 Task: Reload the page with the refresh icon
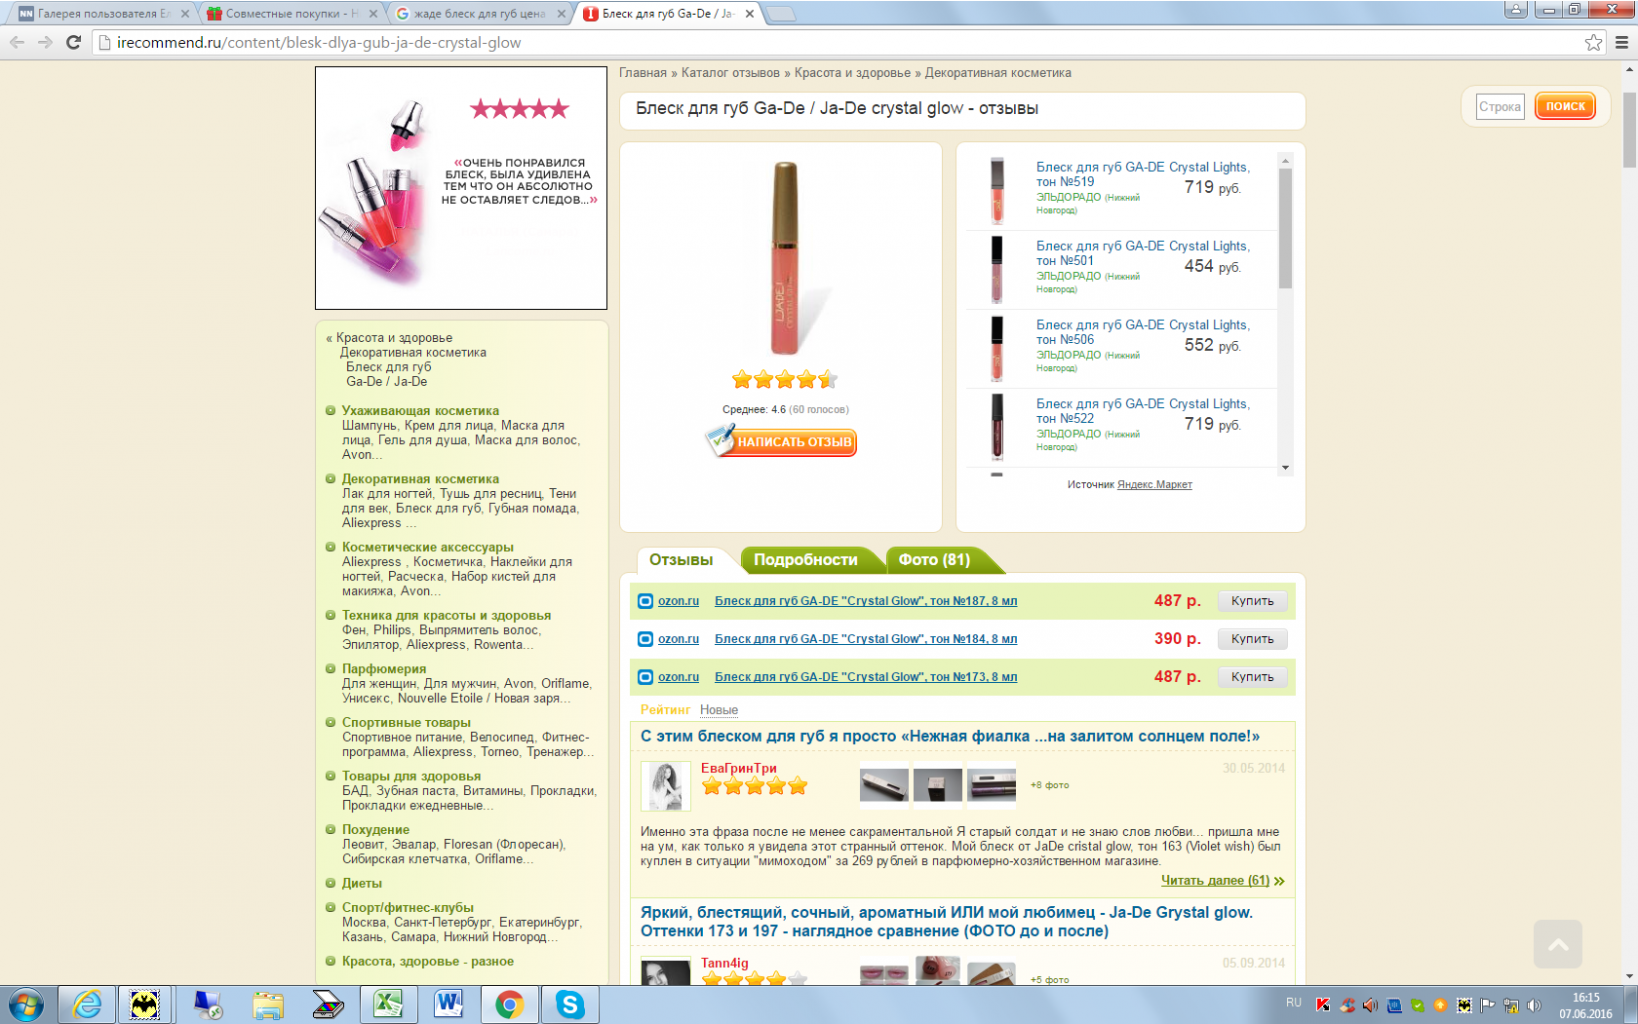(73, 42)
